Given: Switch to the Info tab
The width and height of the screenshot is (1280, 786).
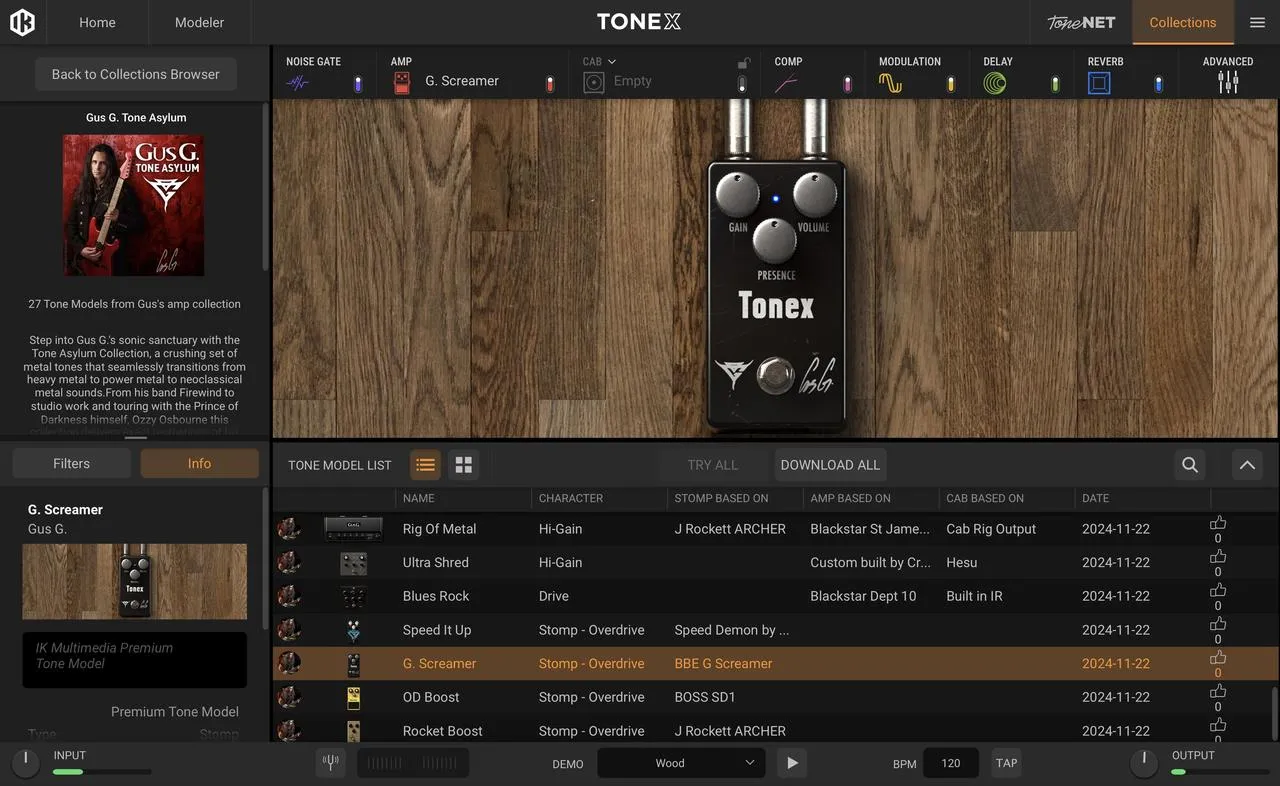Looking at the screenshot, I should point(199,463).
